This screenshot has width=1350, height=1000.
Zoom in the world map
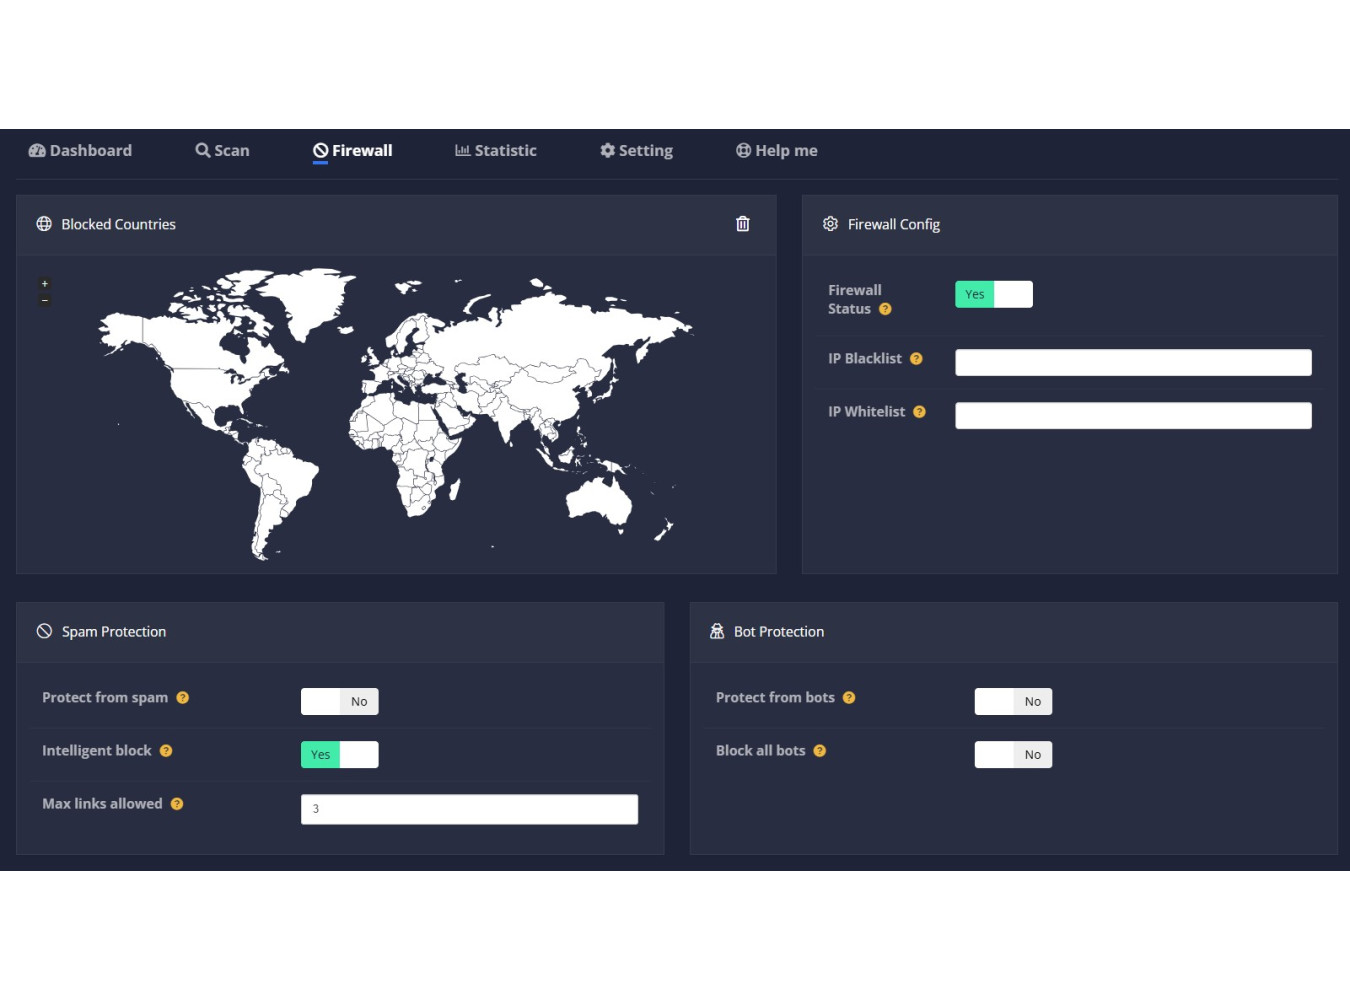[x=44, y=284]
